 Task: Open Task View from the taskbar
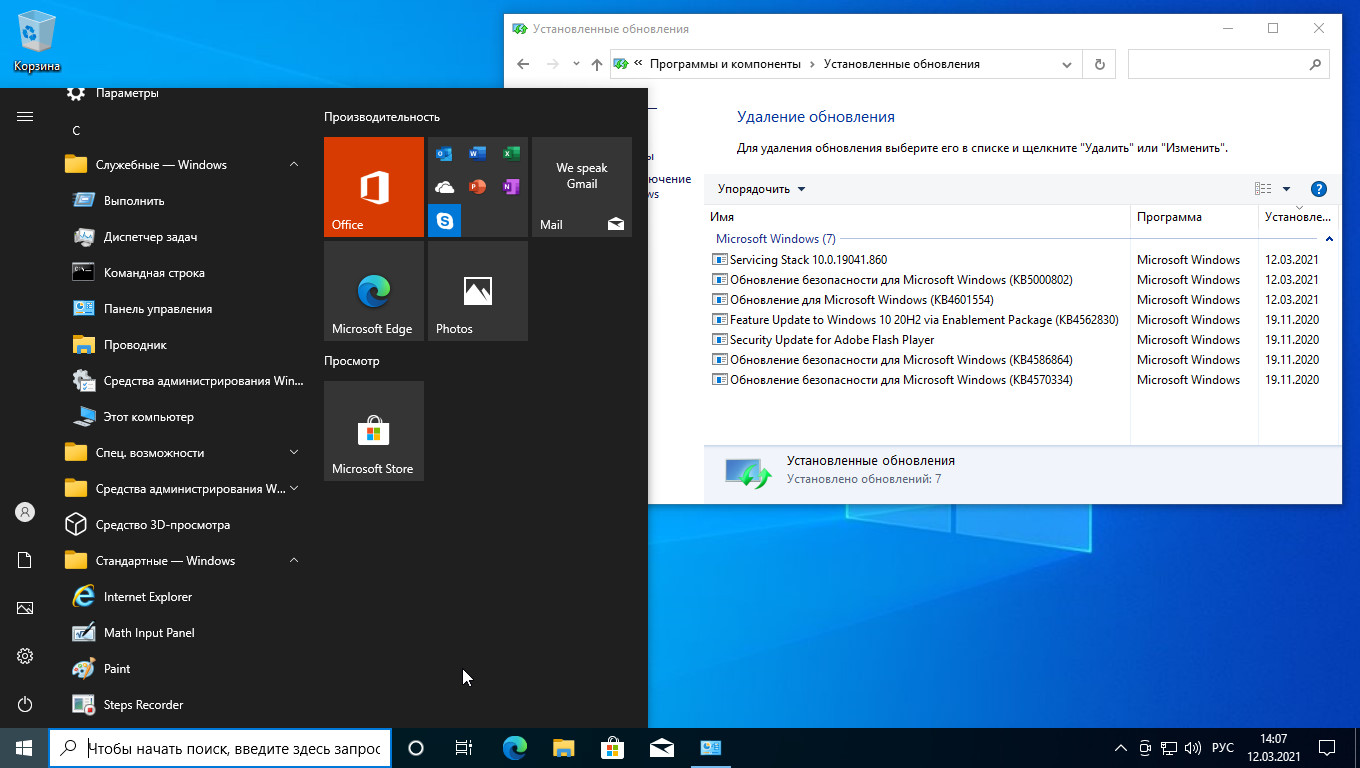[464, 748]
